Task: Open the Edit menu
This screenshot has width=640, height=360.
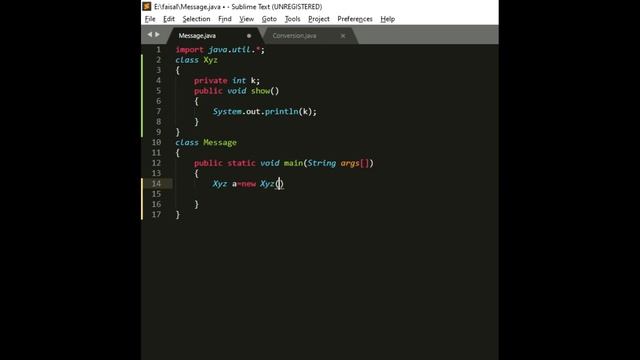Action: pyautogui.click(x=169, y=19)
